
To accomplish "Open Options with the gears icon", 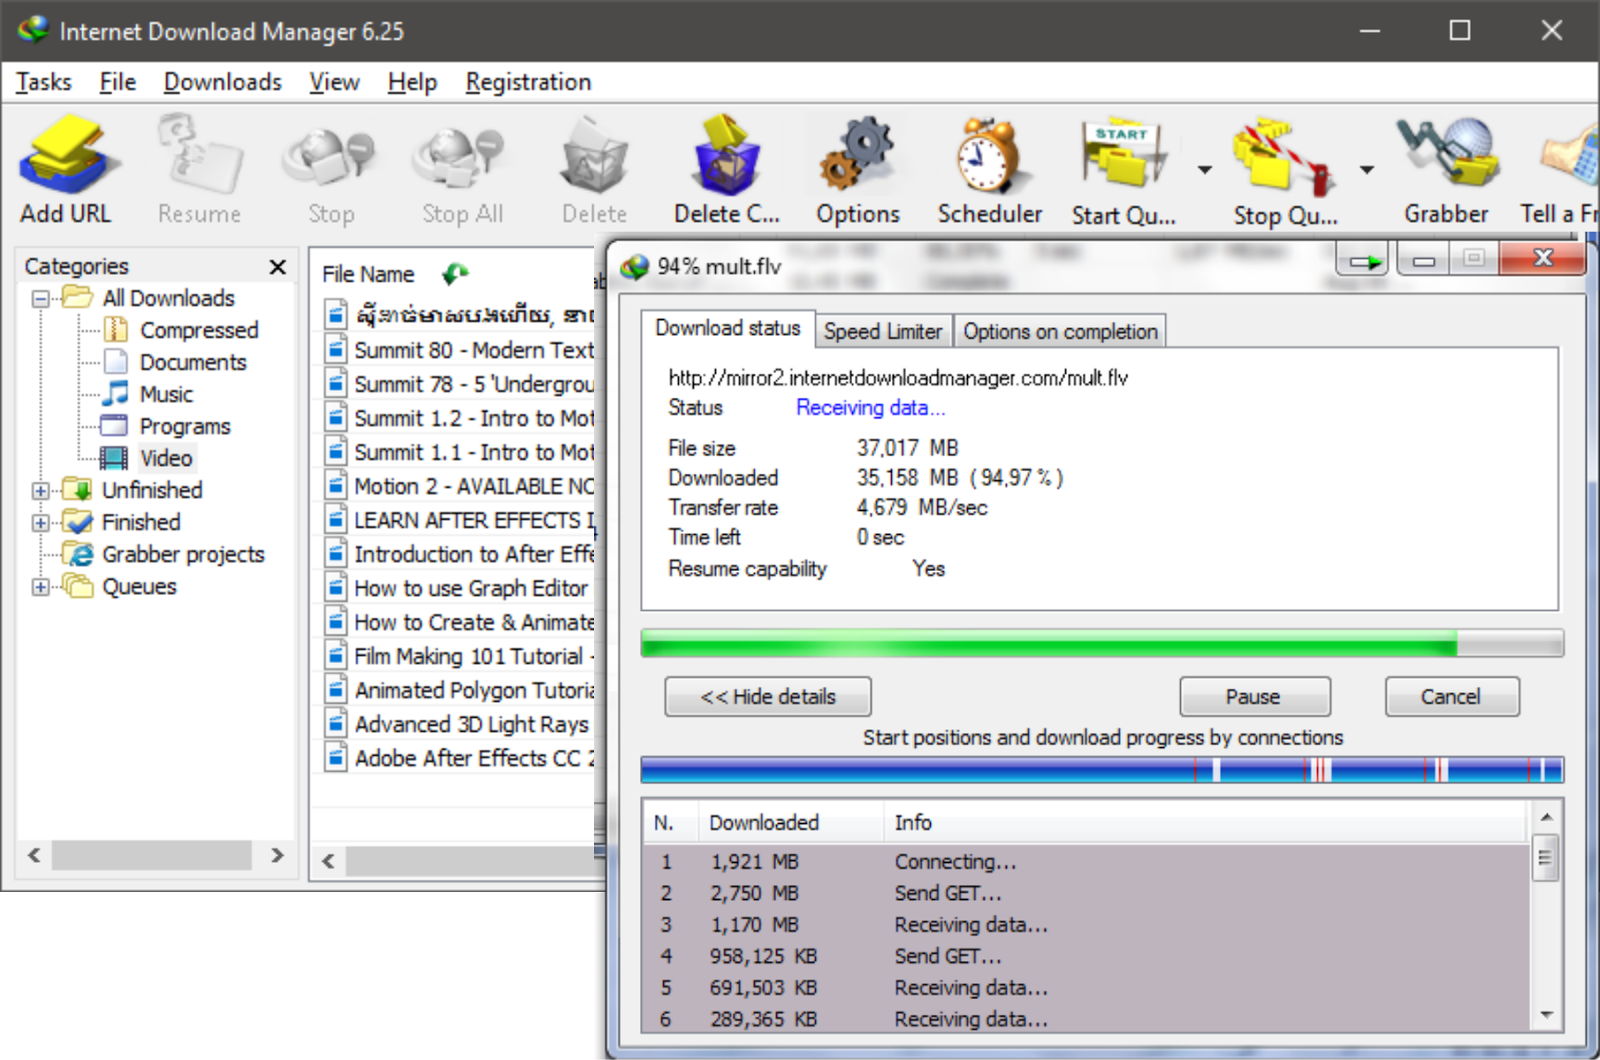I will coord(857,155).
